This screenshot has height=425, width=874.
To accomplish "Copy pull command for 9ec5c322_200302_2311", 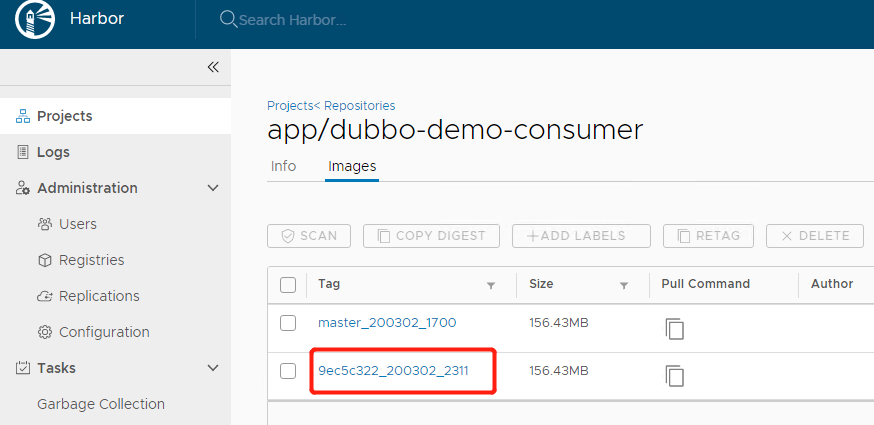I will pyautogui.click(x=675, y=376).
